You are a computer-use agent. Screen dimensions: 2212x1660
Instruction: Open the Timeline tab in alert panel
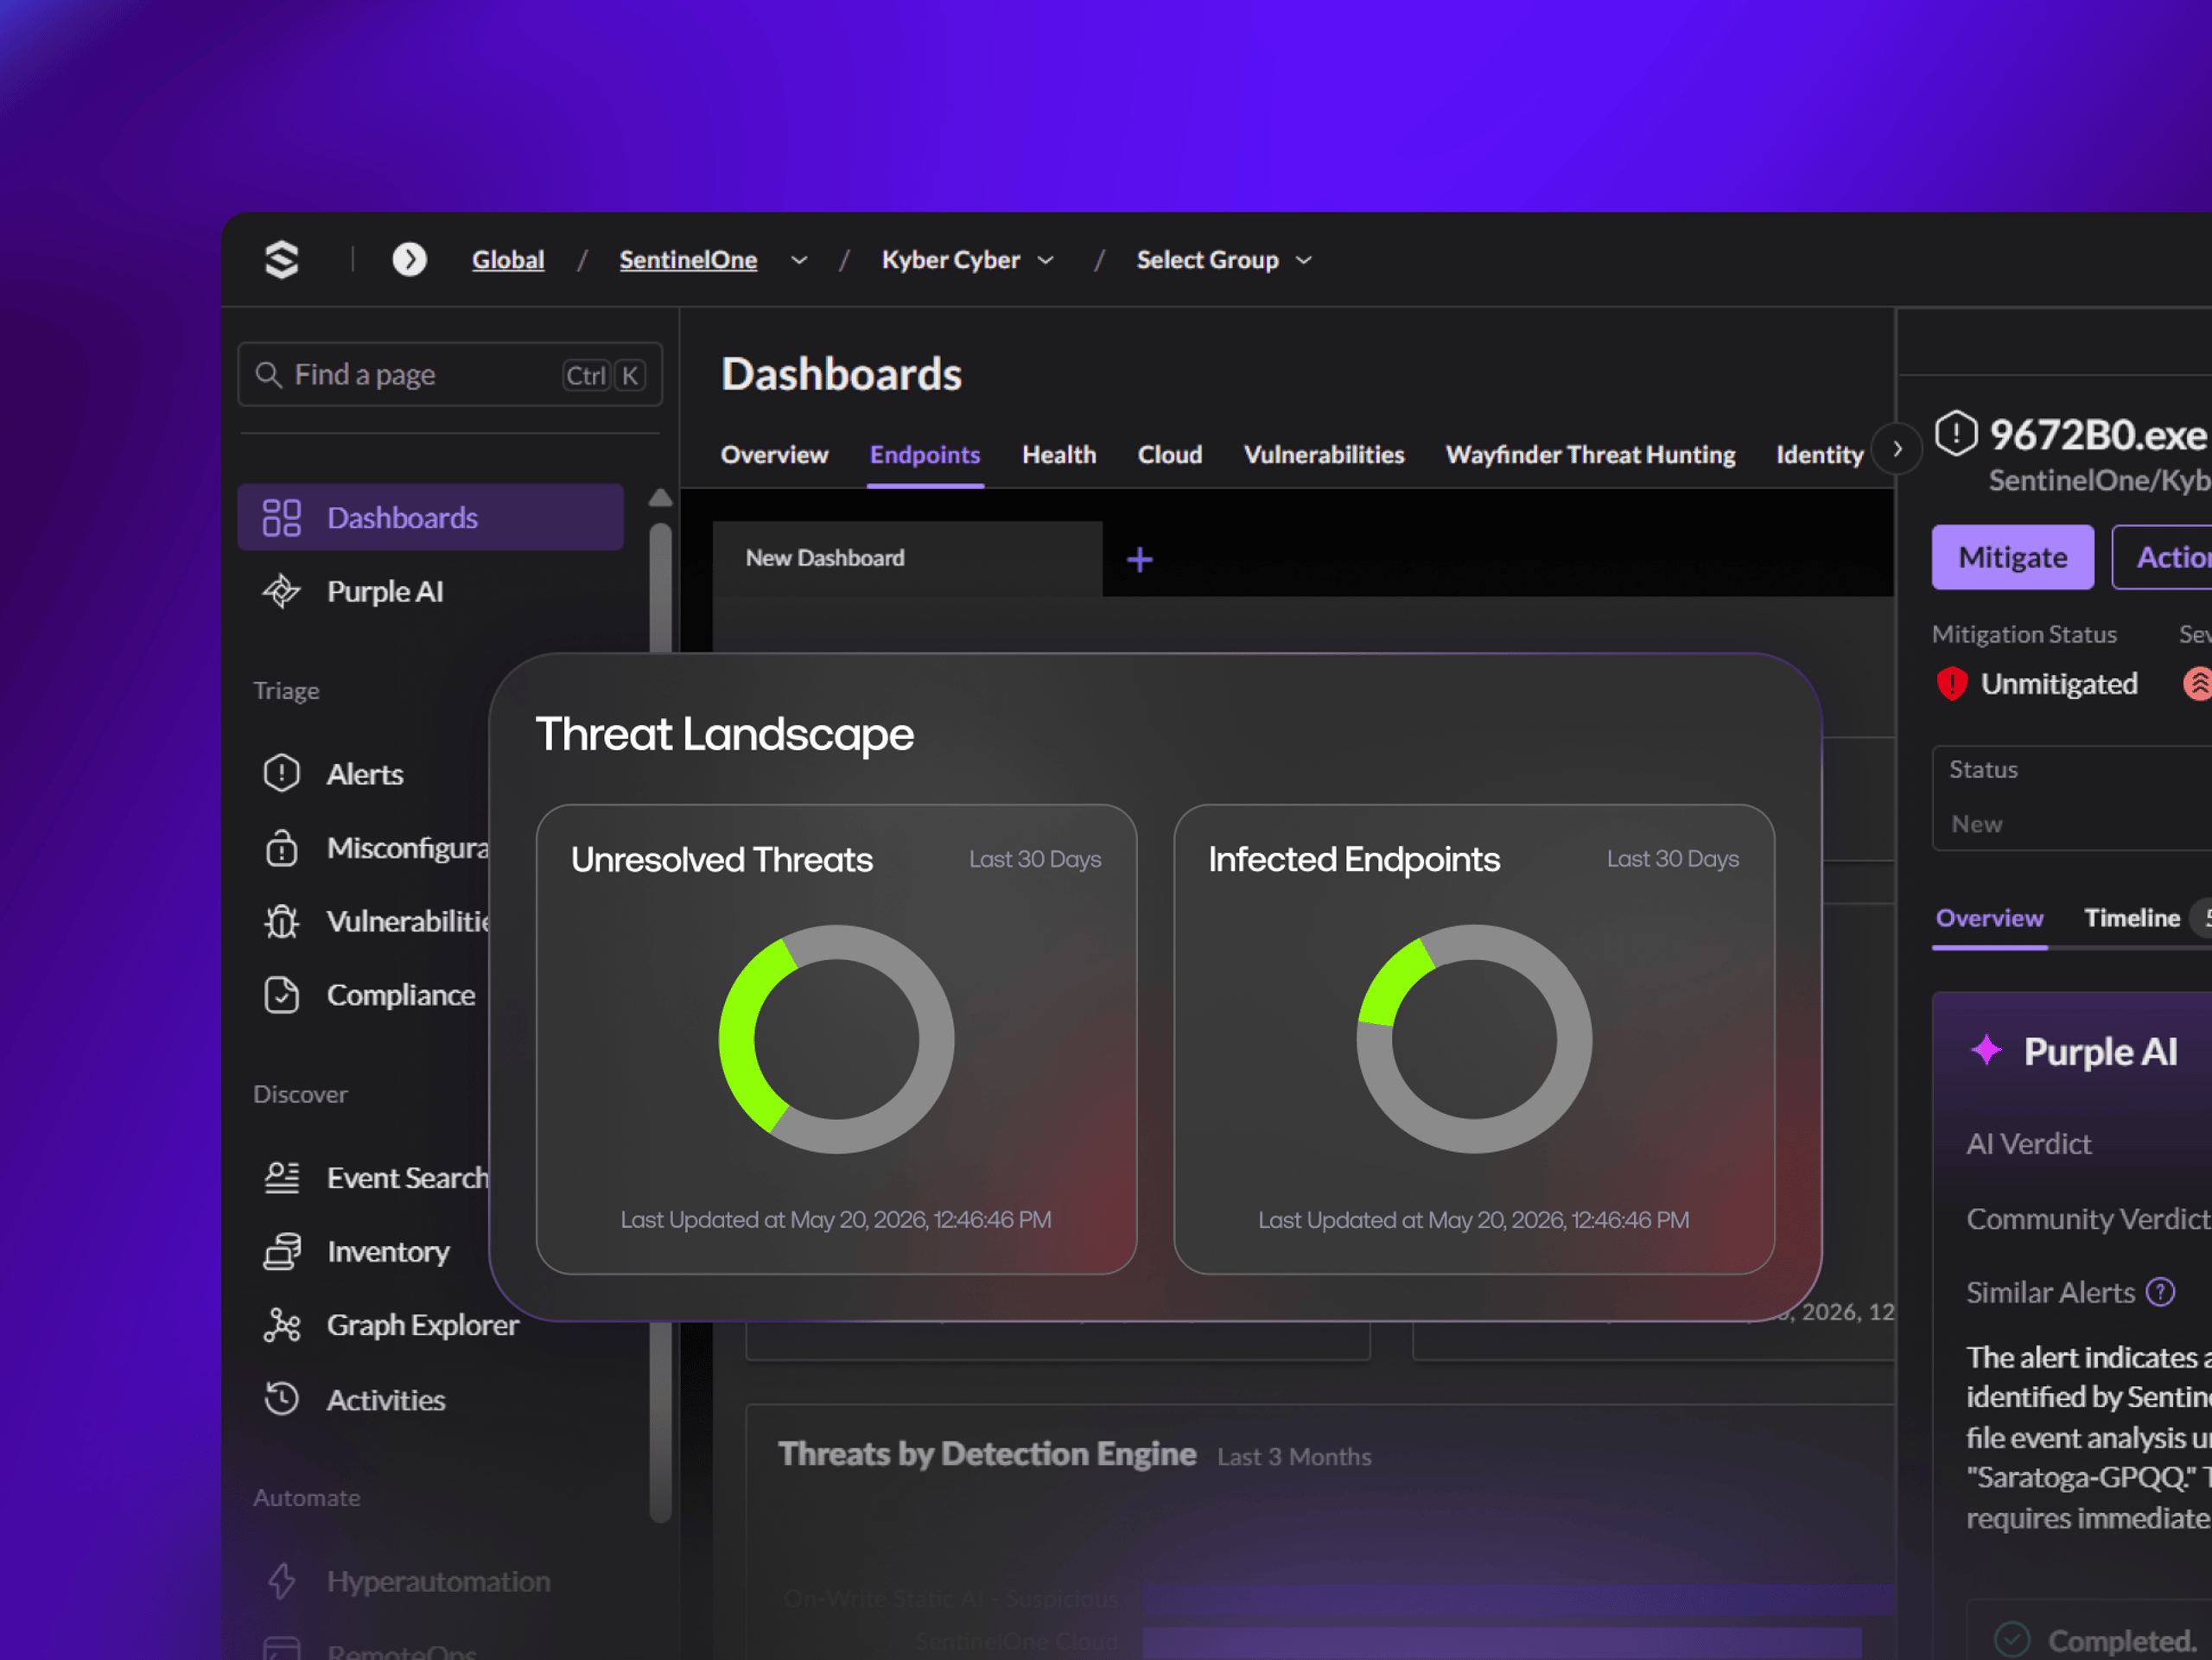point(2132,918)
